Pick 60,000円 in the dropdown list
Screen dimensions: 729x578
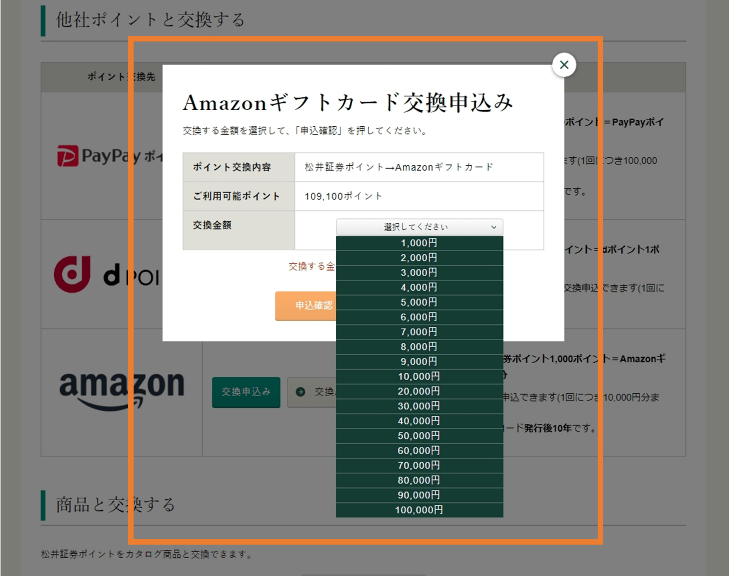coord(419,451)
